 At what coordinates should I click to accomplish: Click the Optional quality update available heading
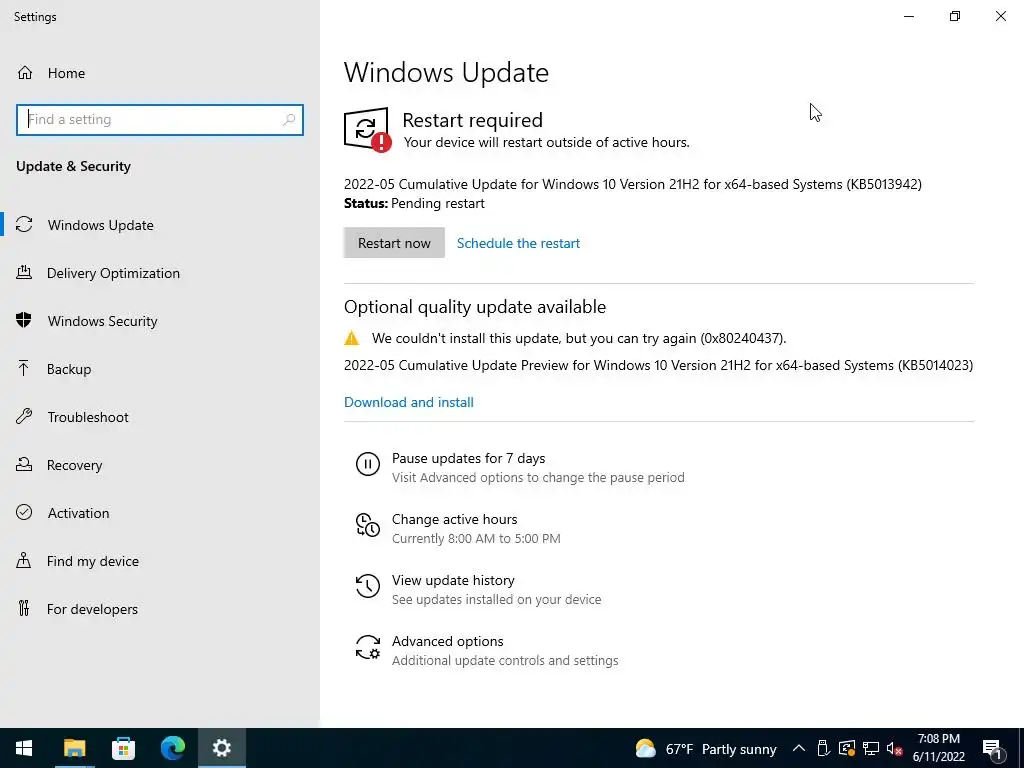475,306
